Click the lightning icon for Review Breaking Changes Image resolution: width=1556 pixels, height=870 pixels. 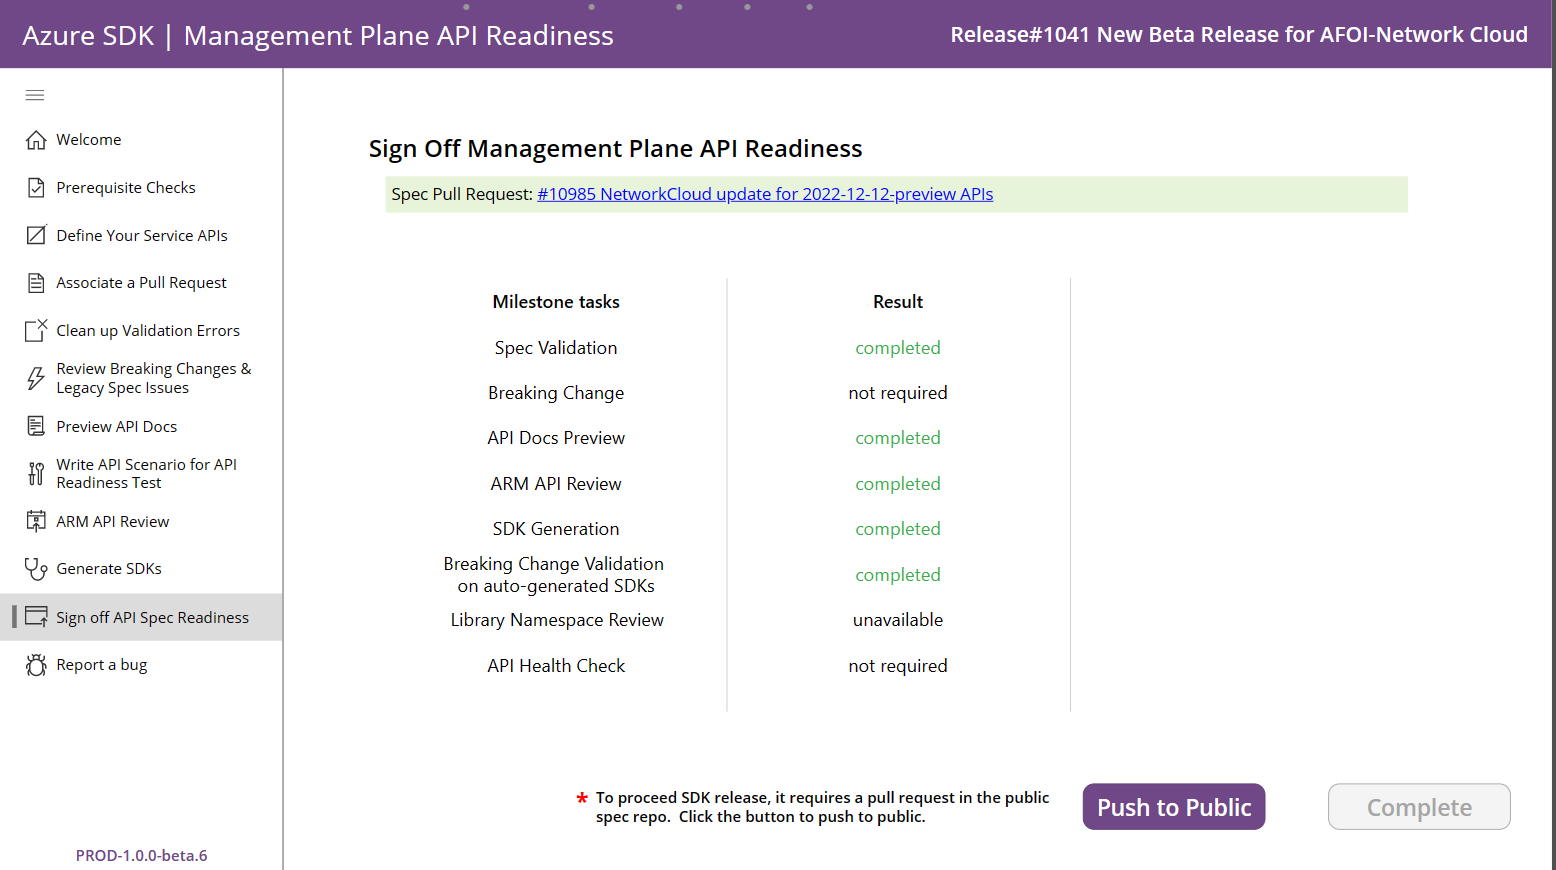pos(35,378)
